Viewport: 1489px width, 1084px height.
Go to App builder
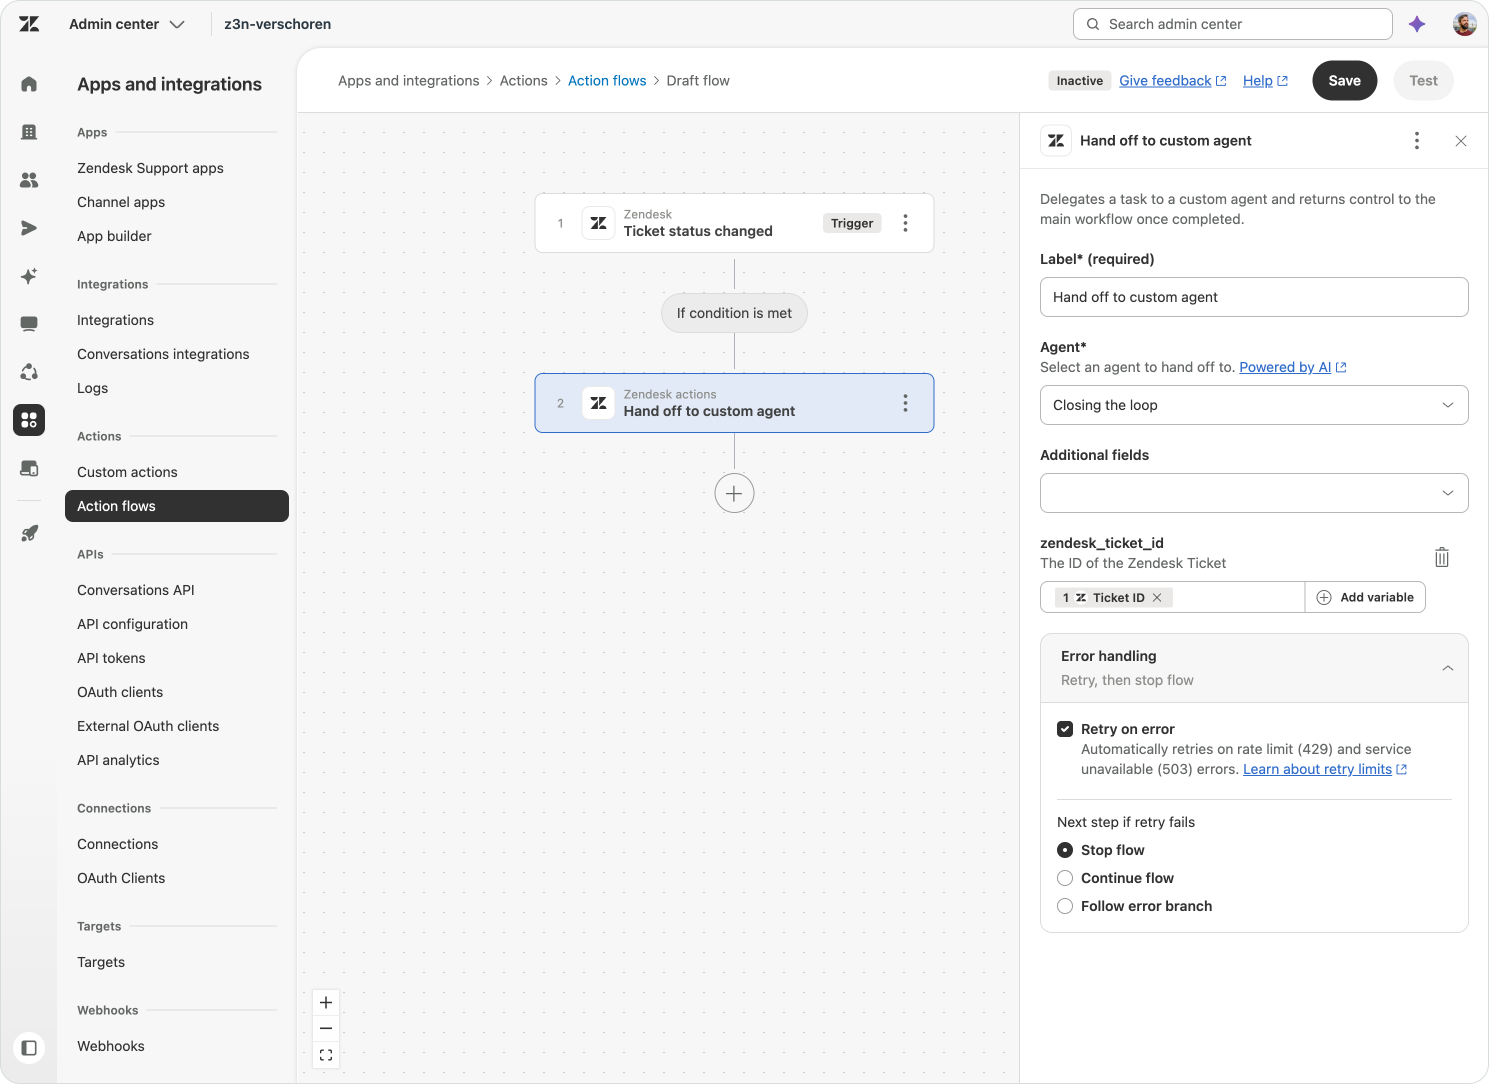pos(114,236)
